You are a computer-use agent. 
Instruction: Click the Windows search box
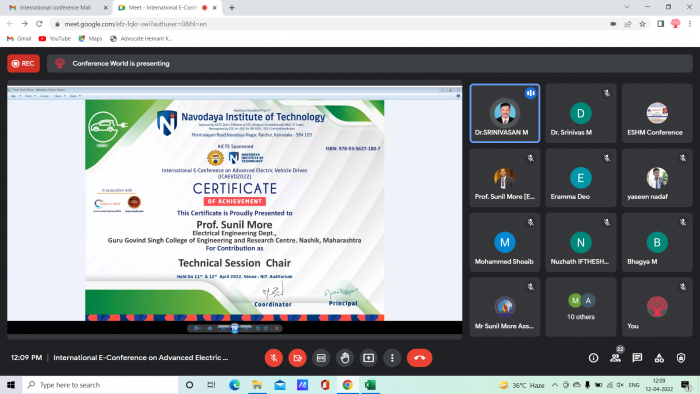(x=100, y=385)
